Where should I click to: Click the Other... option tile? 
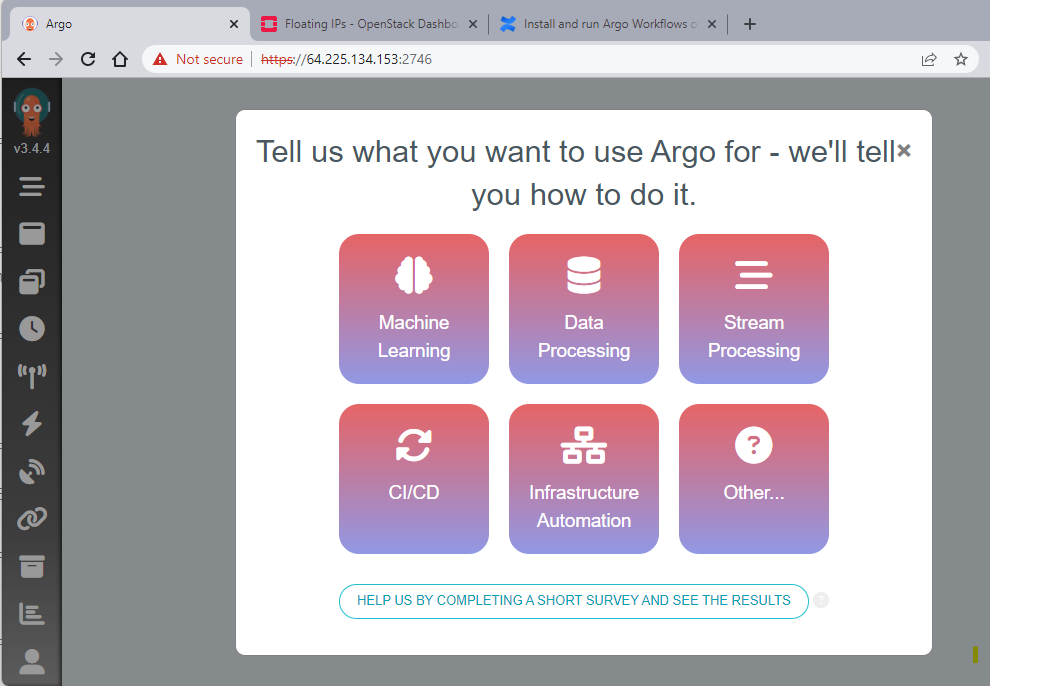(x=754, y=479)
